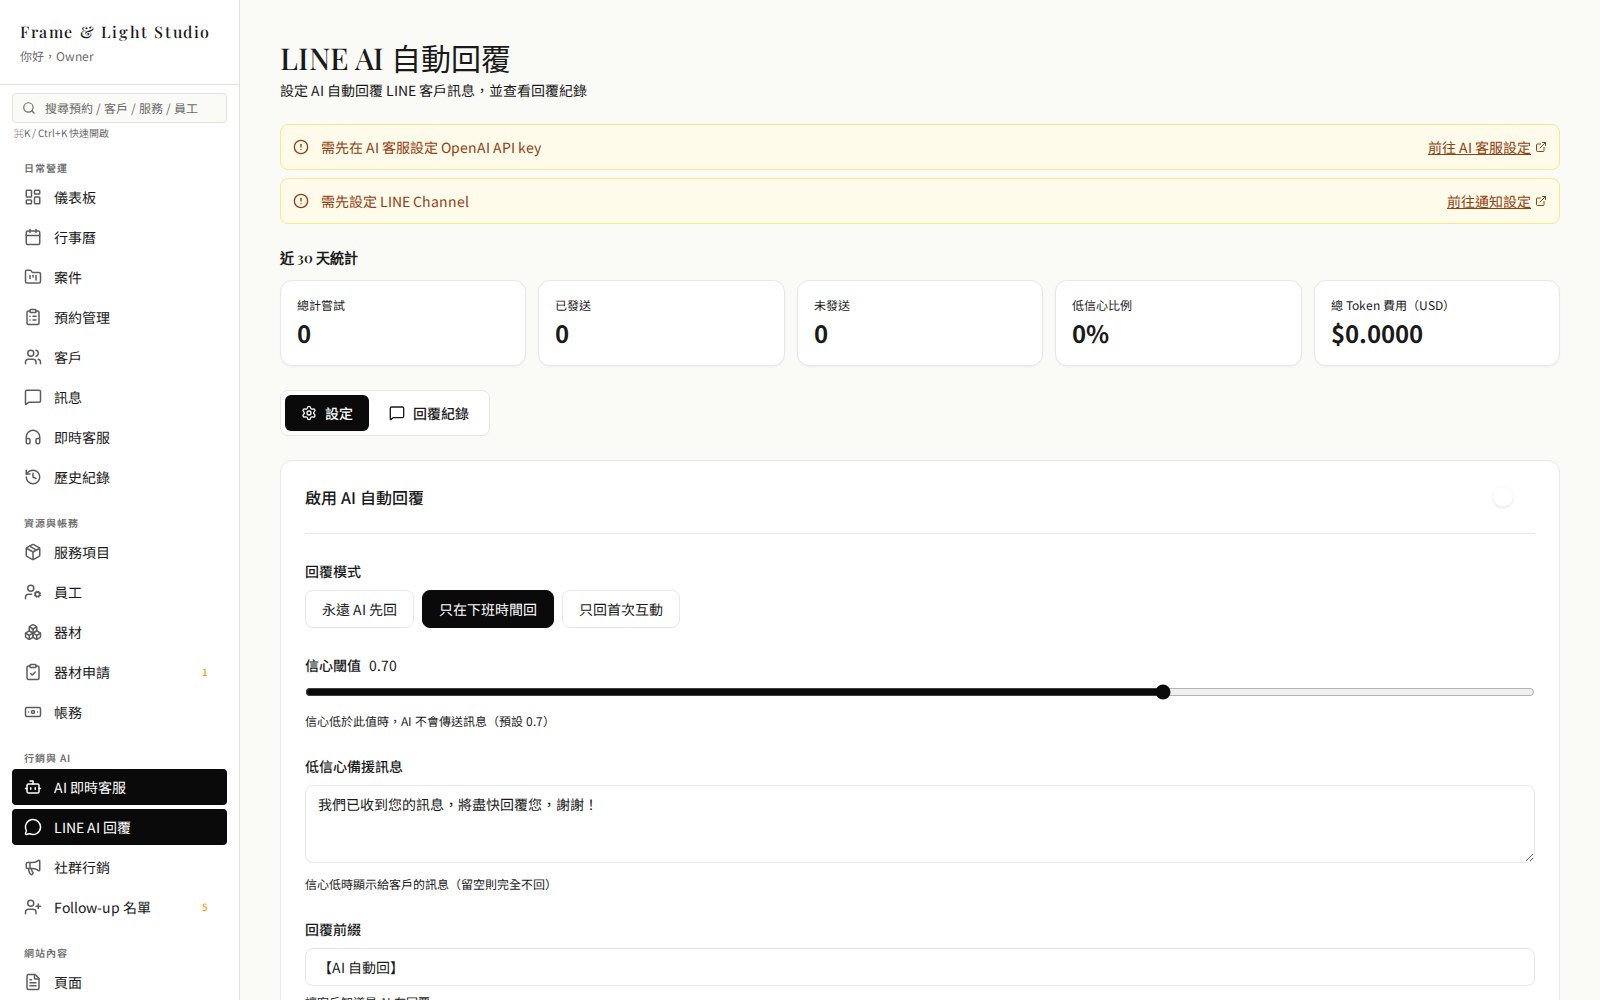Click the 客戶 people icon

coord(33,357)
